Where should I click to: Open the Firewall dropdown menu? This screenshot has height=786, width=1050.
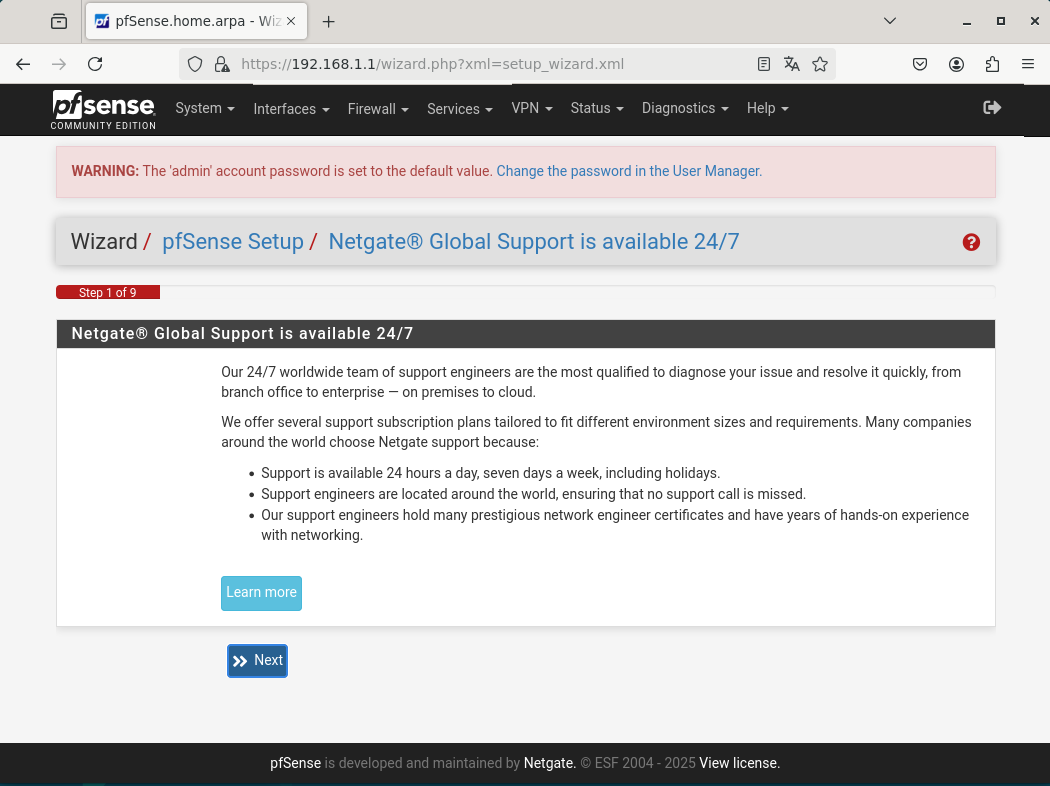(x=378, y=109)
